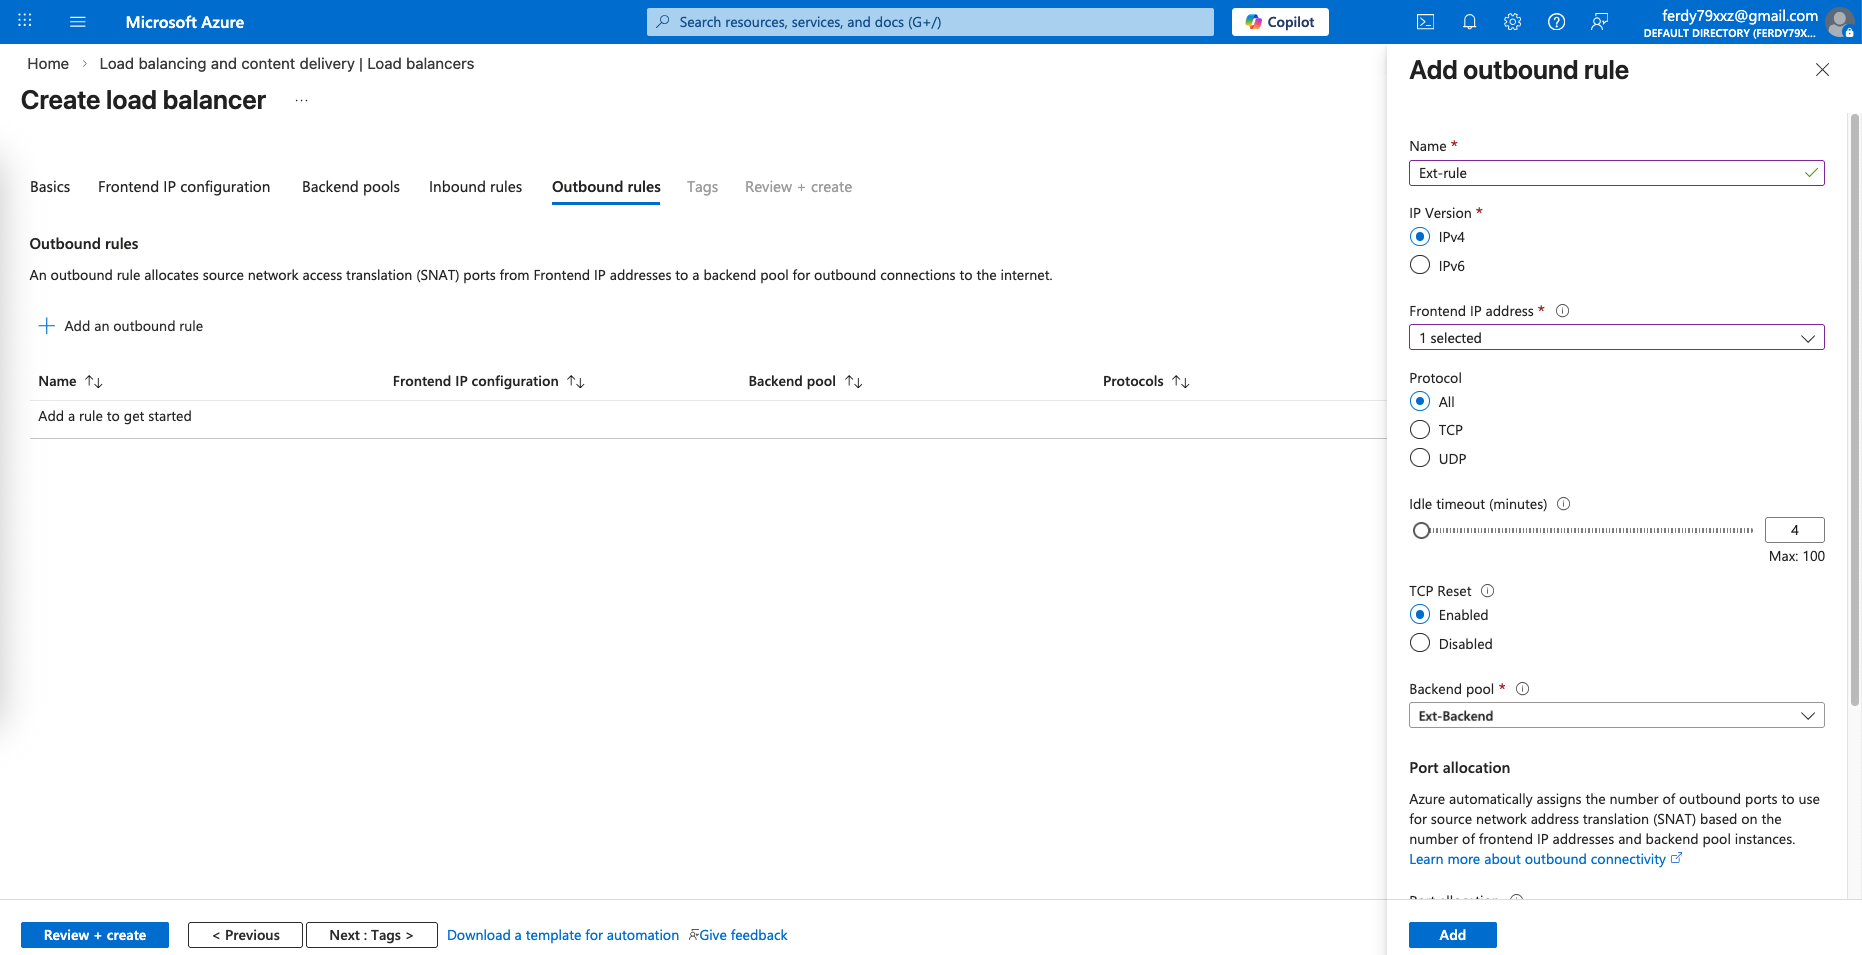1862x955 pixels.
Task: Open the Azure portal hamburger menu
Action: 78,22
